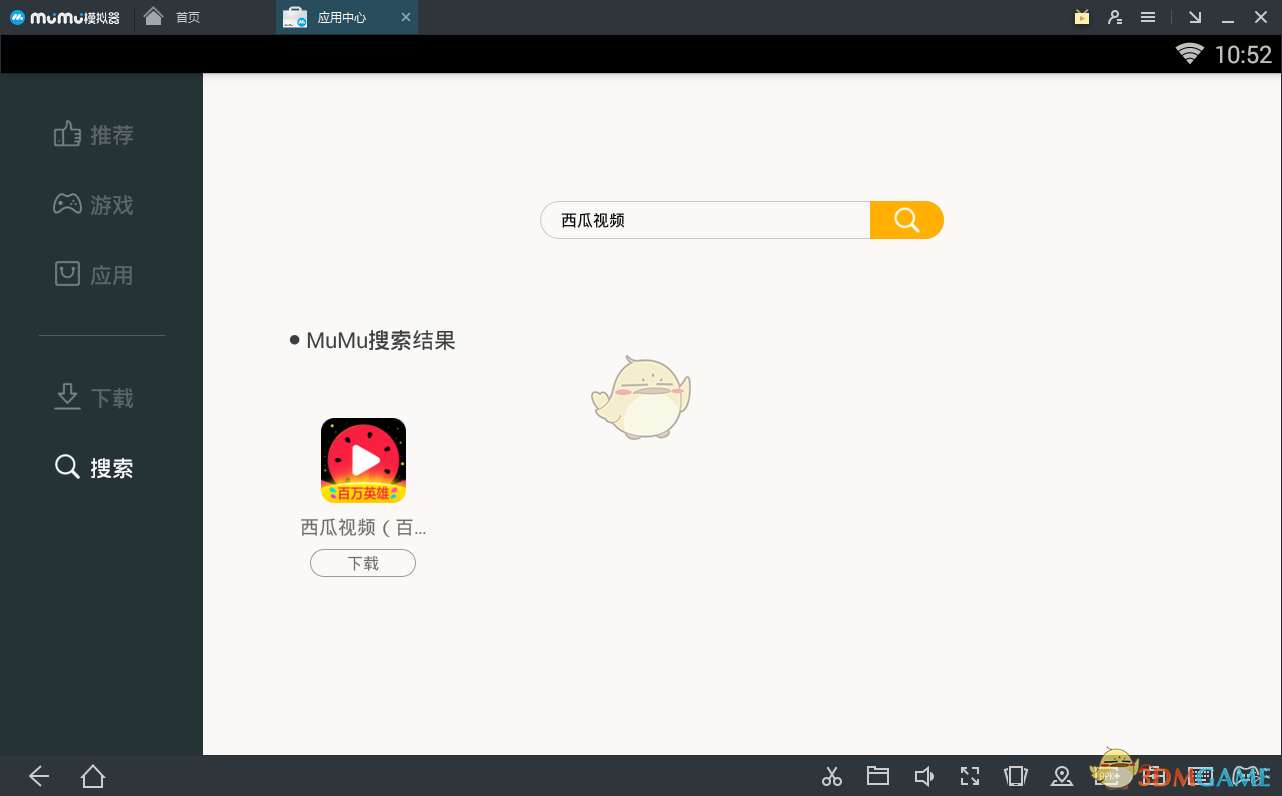Click the rotate screen icon
Image resolution: width=1282 pixels, height=796 pixels.
click(1016, 776)
